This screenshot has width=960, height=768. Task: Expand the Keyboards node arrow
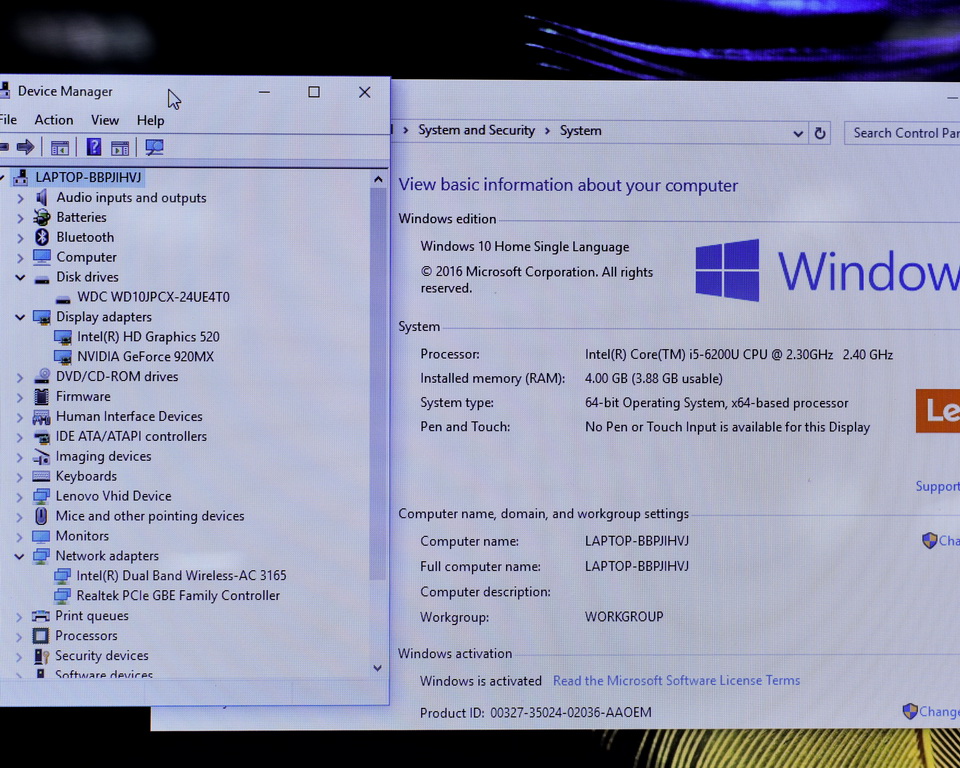pyautogui.click(x=20, y=476)
